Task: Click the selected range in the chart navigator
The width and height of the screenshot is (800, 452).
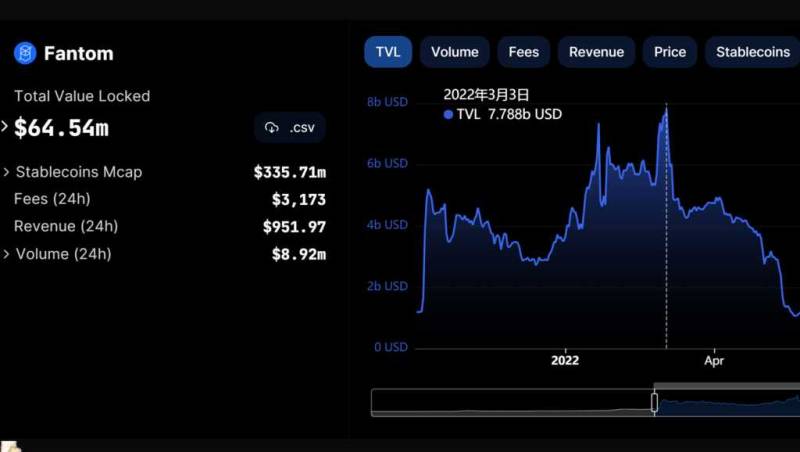Action: point(729,403)
